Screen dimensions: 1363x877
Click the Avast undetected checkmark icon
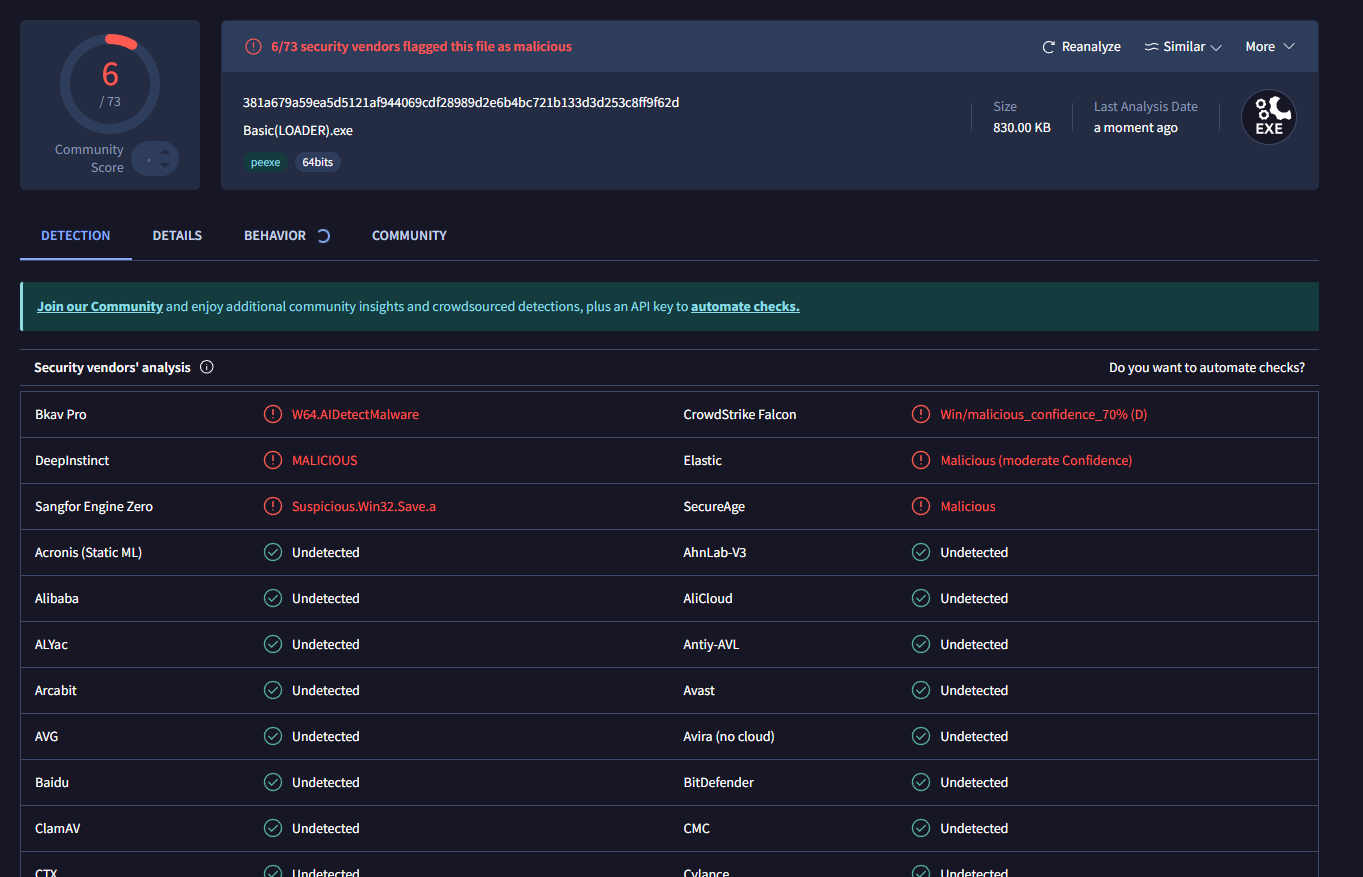tap(920, 690)
